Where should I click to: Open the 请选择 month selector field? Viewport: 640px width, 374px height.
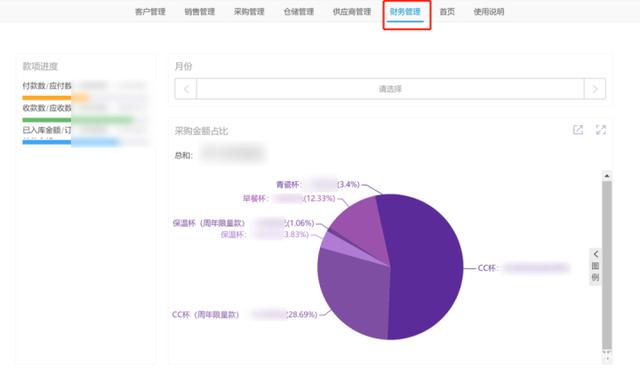(x=390, y=89)
